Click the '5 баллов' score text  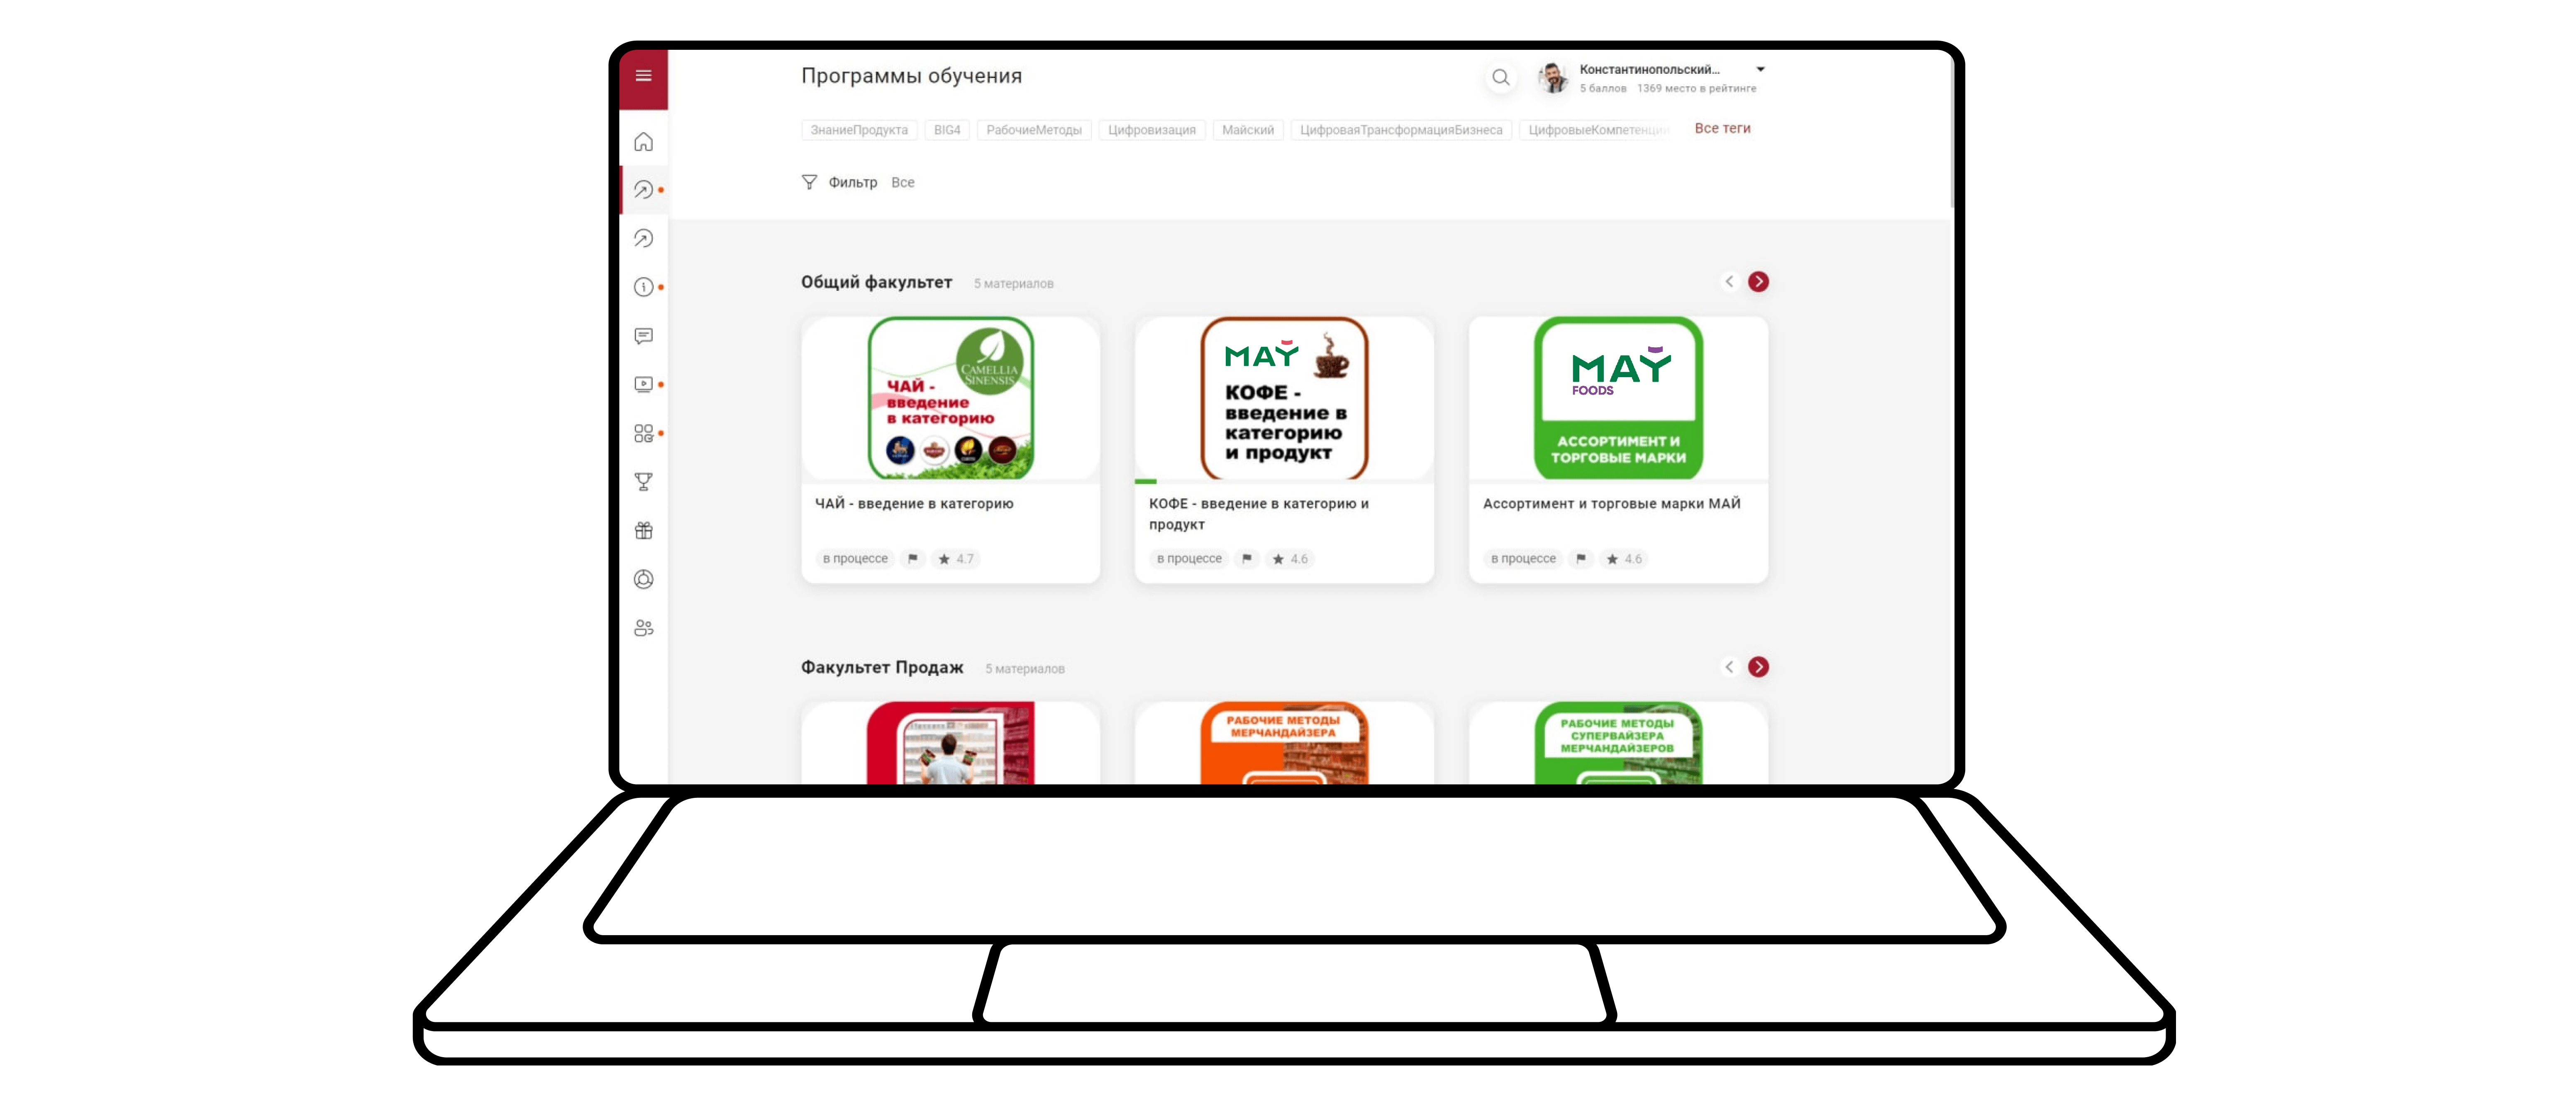pyautogui.click(x=1602, y=89)
